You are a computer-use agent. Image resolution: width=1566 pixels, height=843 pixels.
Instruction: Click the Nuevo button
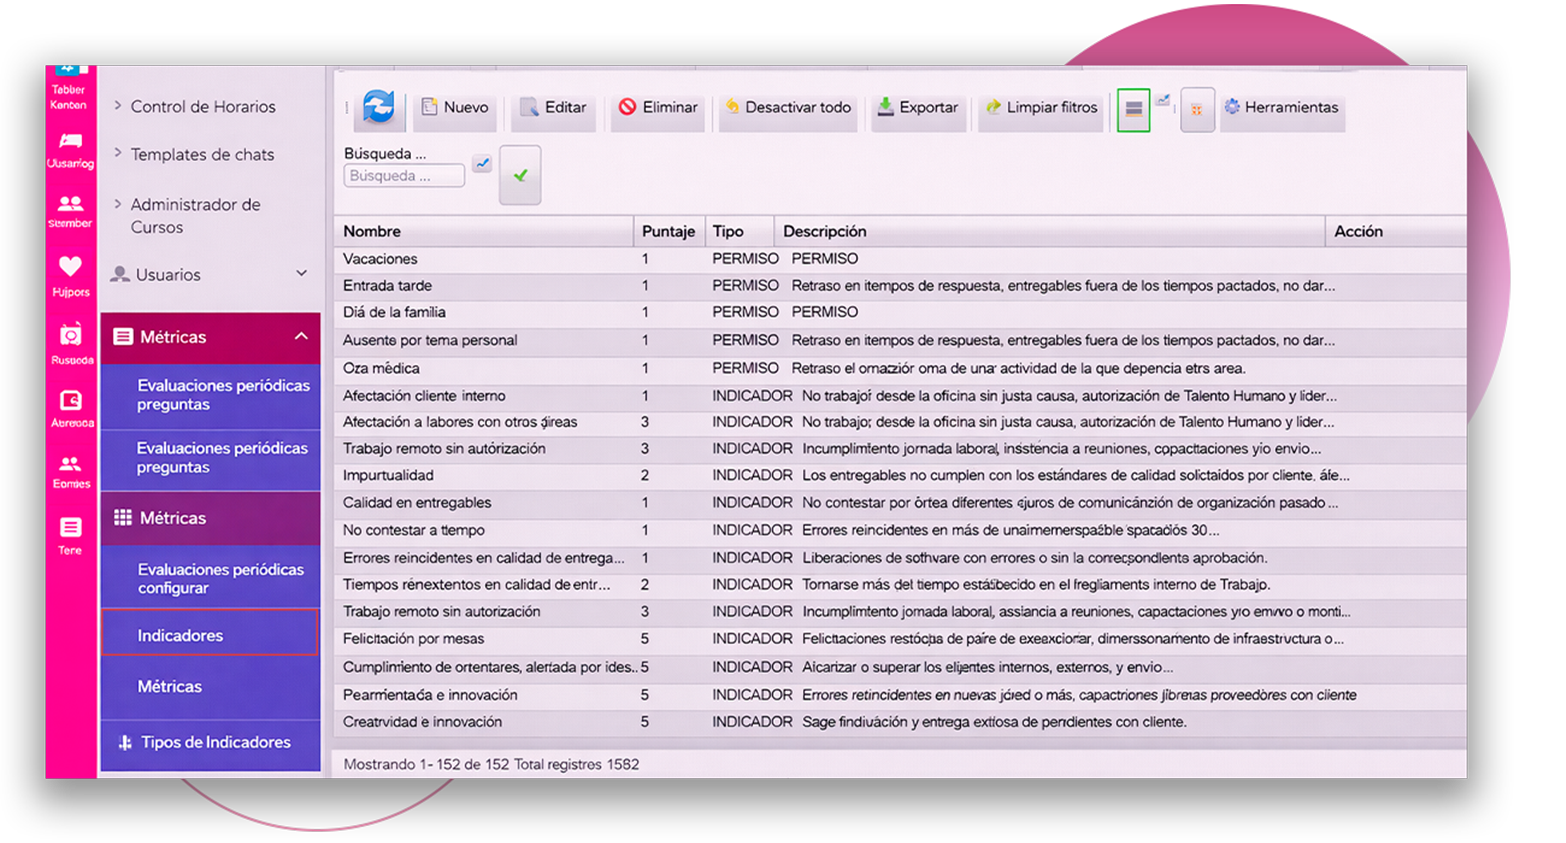[x=455, y=108]
